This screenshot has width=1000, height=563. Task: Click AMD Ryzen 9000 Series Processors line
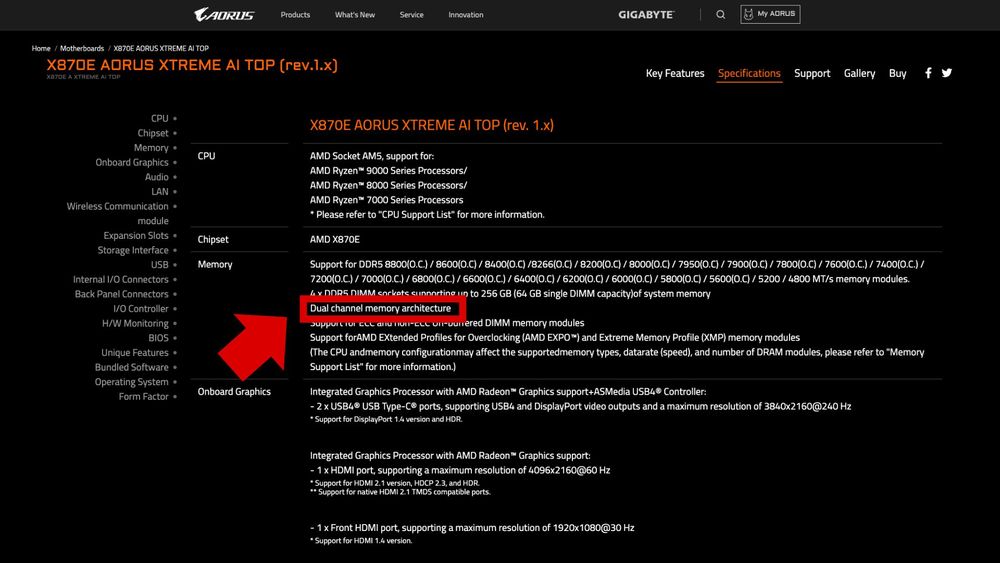(x=388, y=171)
